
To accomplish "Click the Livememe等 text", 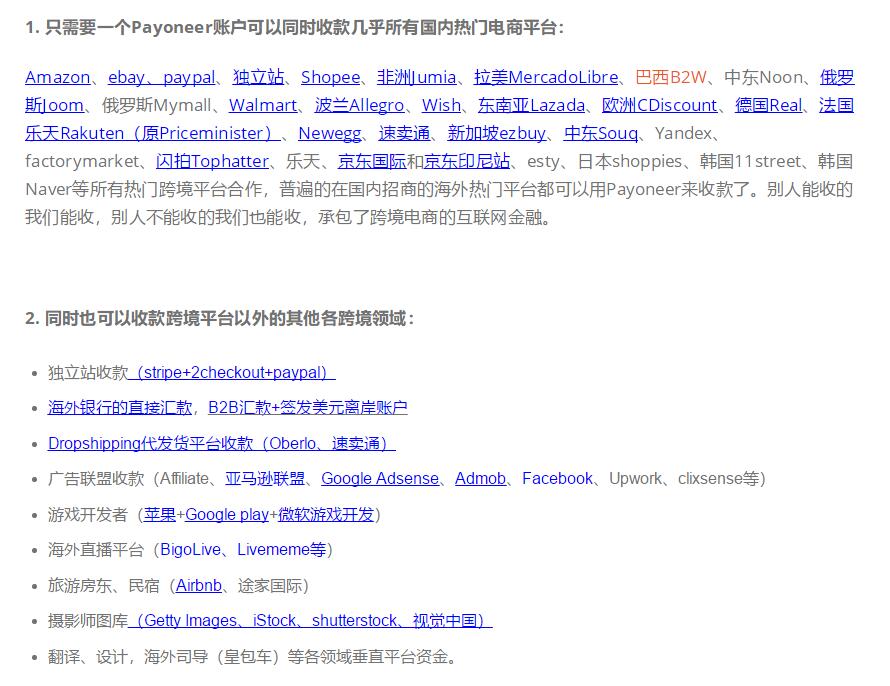I will pyautogui.click(x=282, y=550).
